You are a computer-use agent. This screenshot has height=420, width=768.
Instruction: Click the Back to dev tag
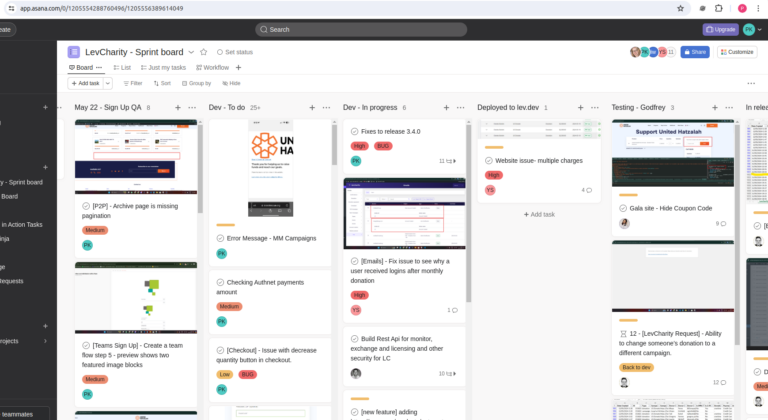point(636,367)
